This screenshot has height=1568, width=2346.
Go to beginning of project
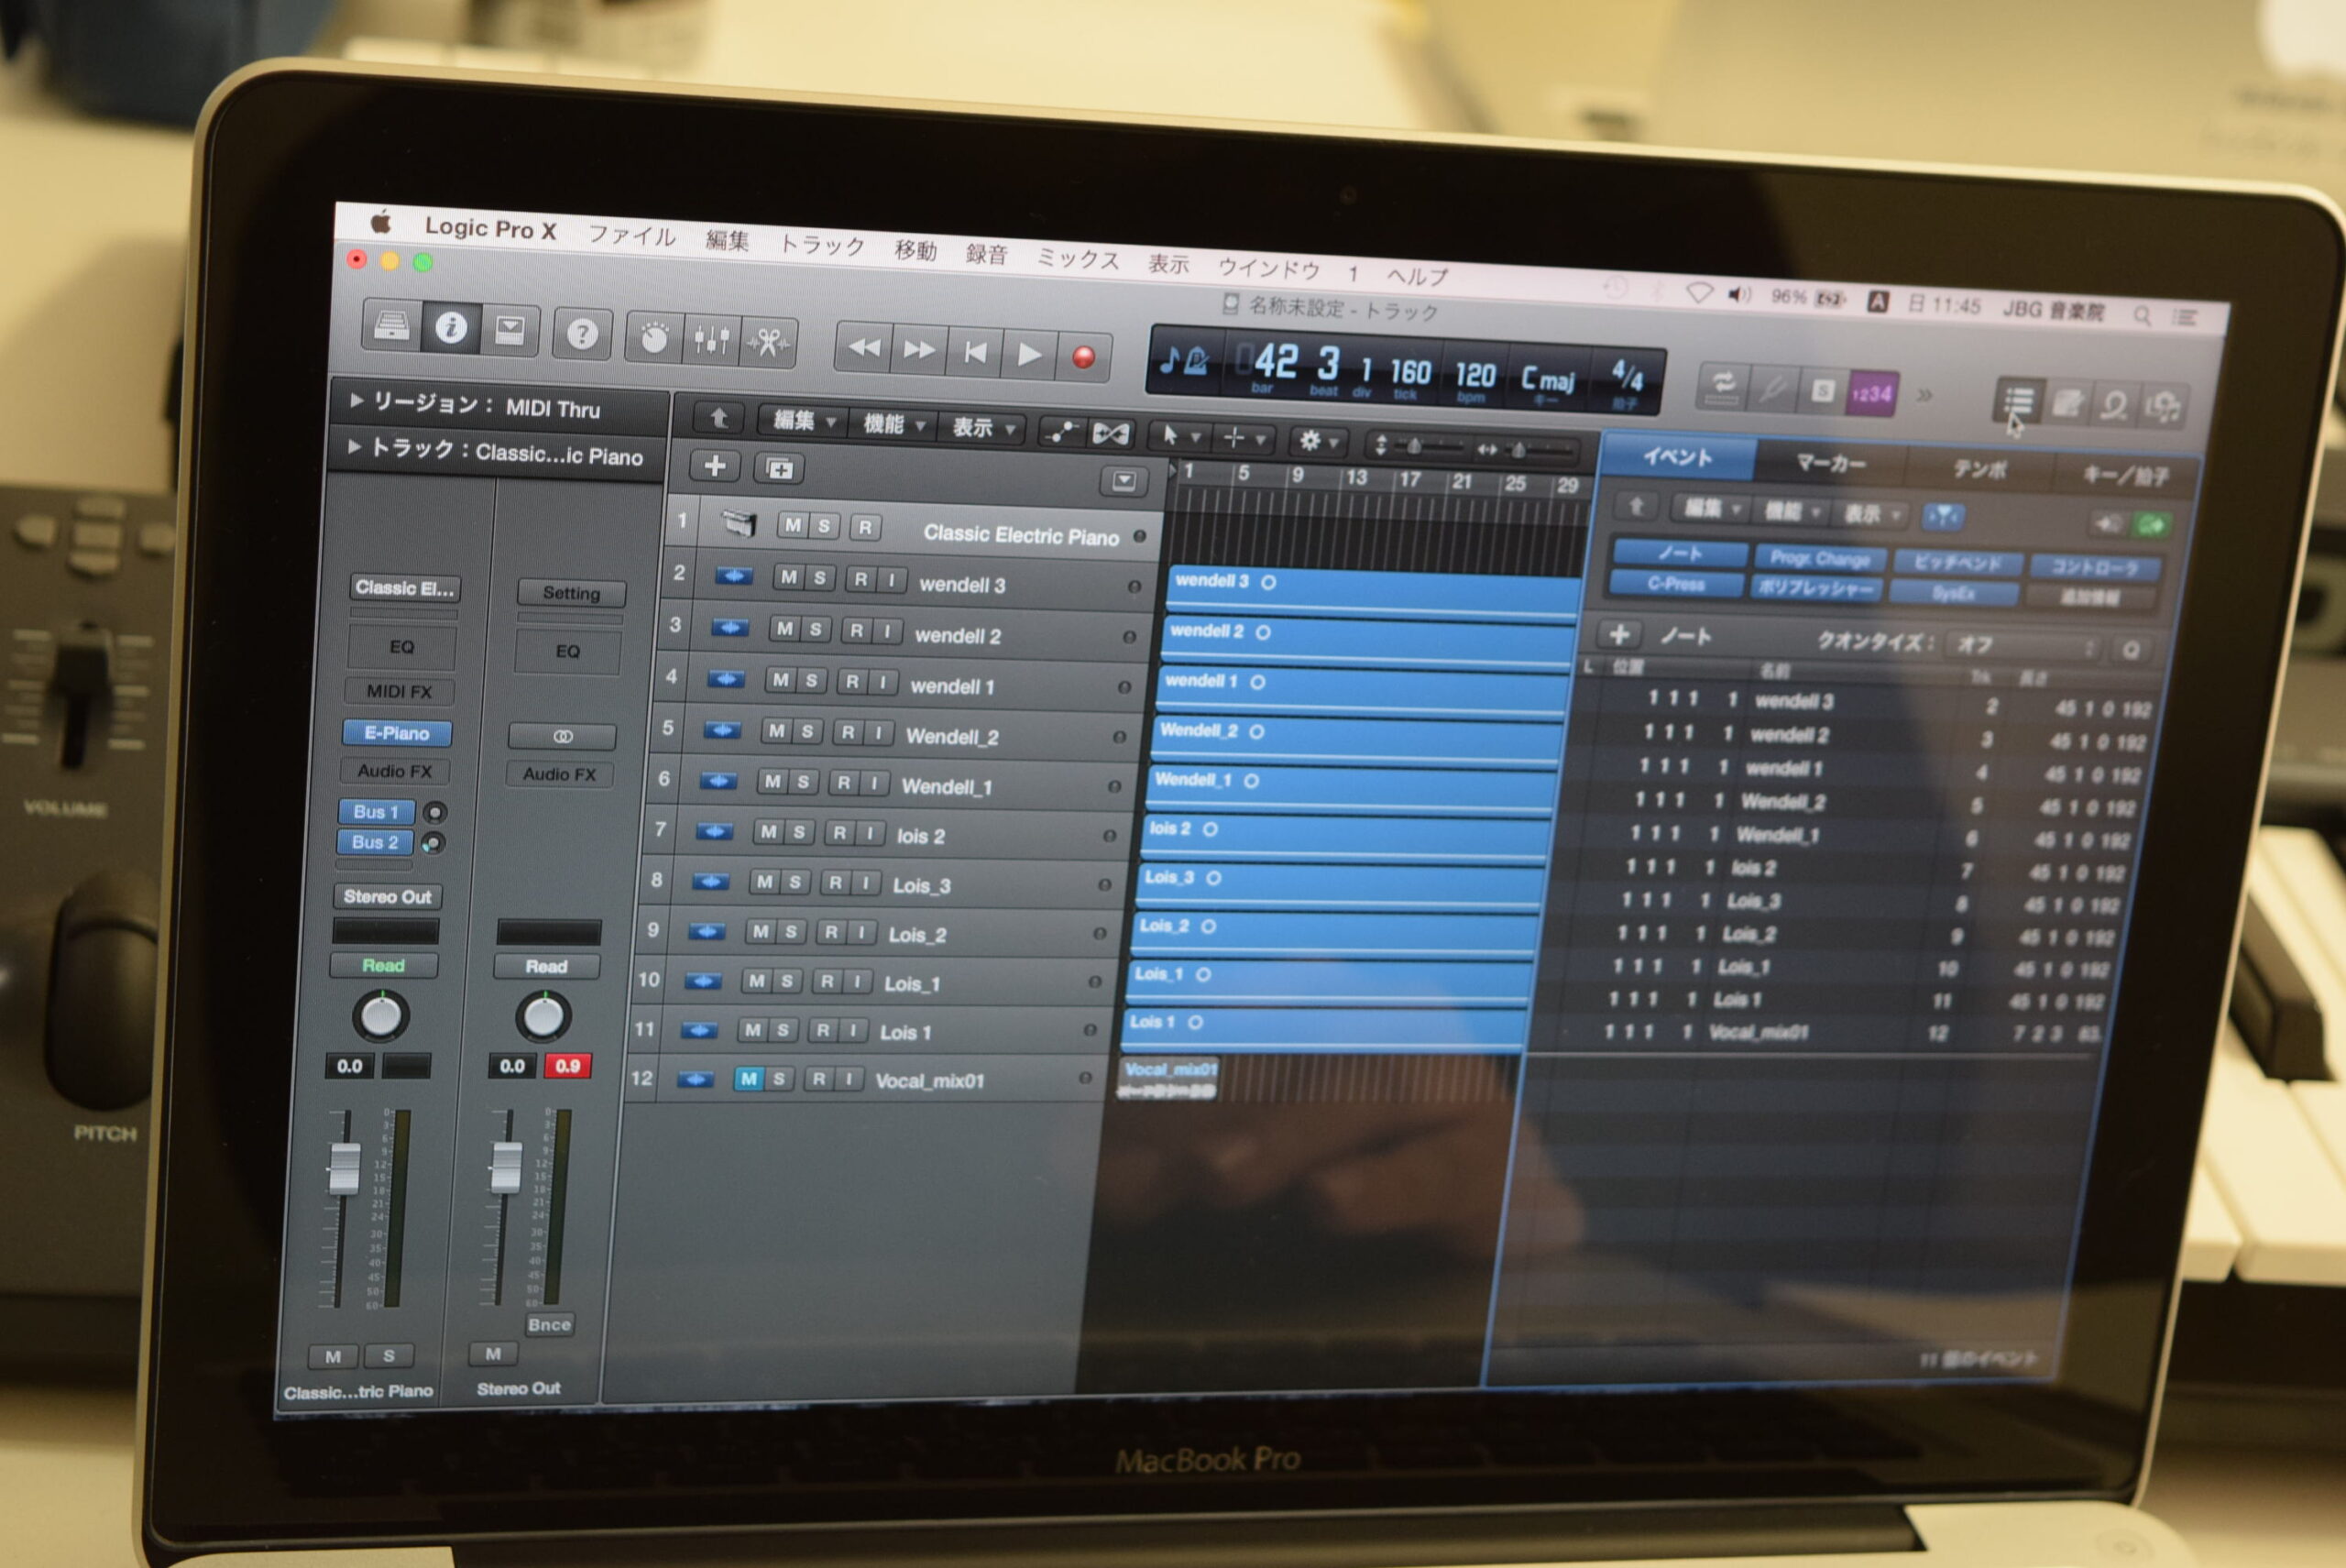tap(975, 352)
